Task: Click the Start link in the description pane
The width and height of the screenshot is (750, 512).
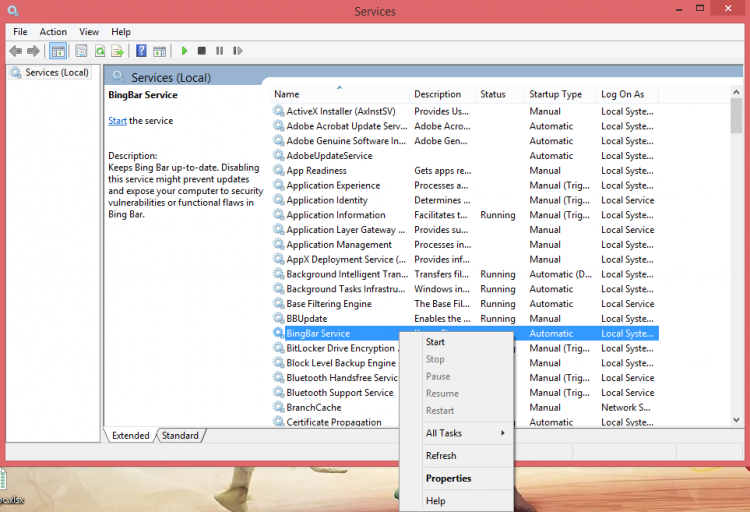Action: click(117, 121)
